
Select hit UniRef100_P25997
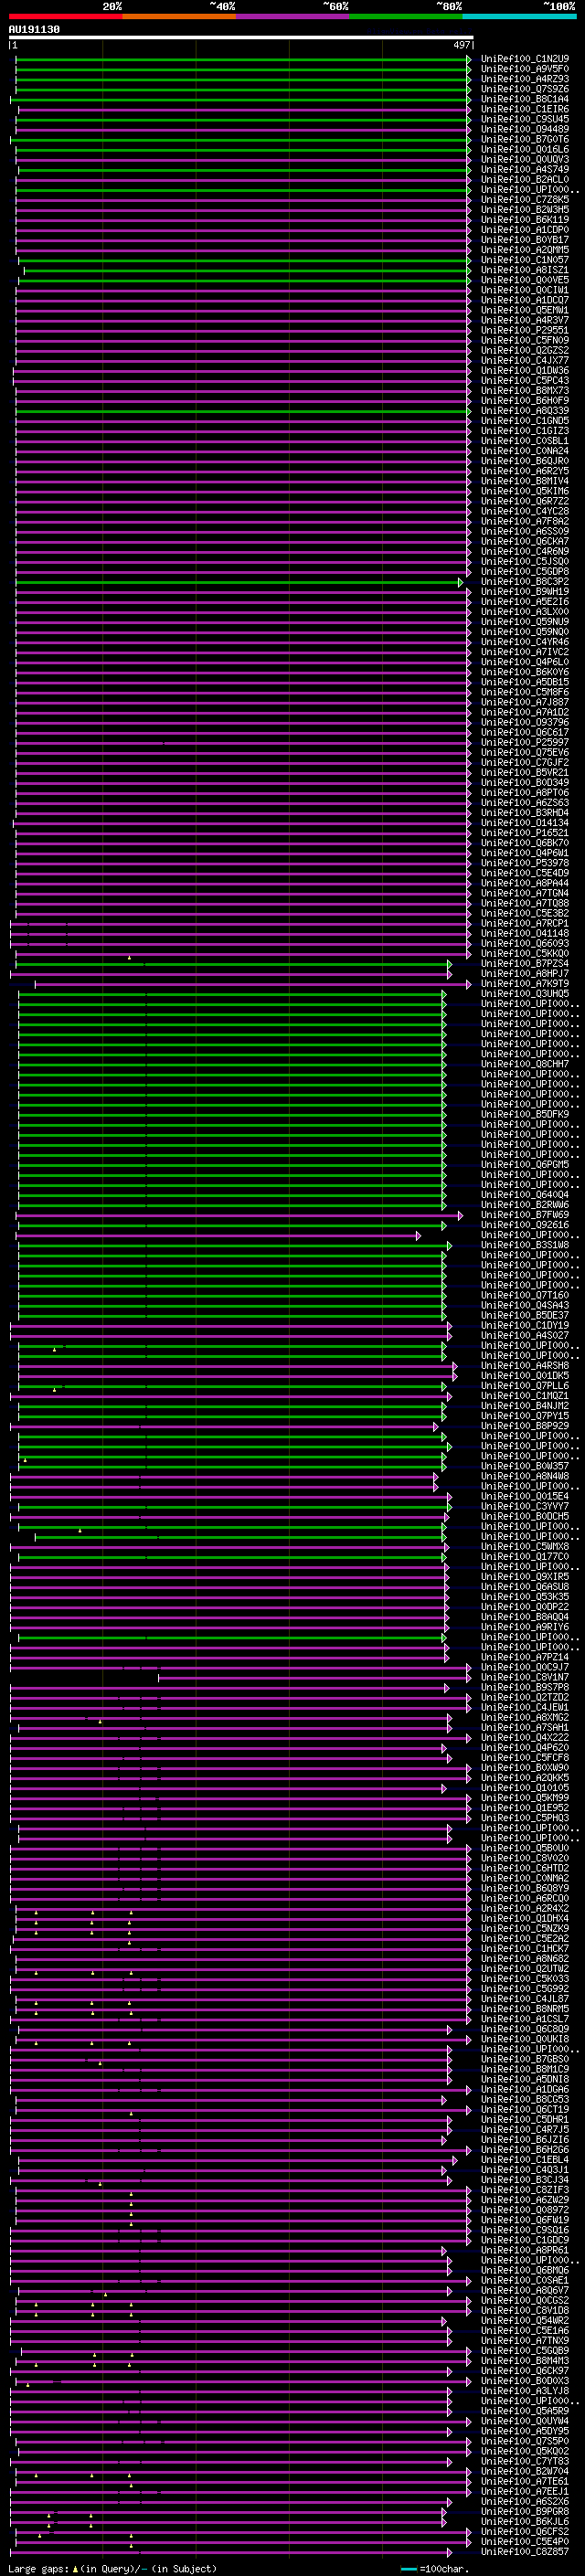tap(525, 742)
